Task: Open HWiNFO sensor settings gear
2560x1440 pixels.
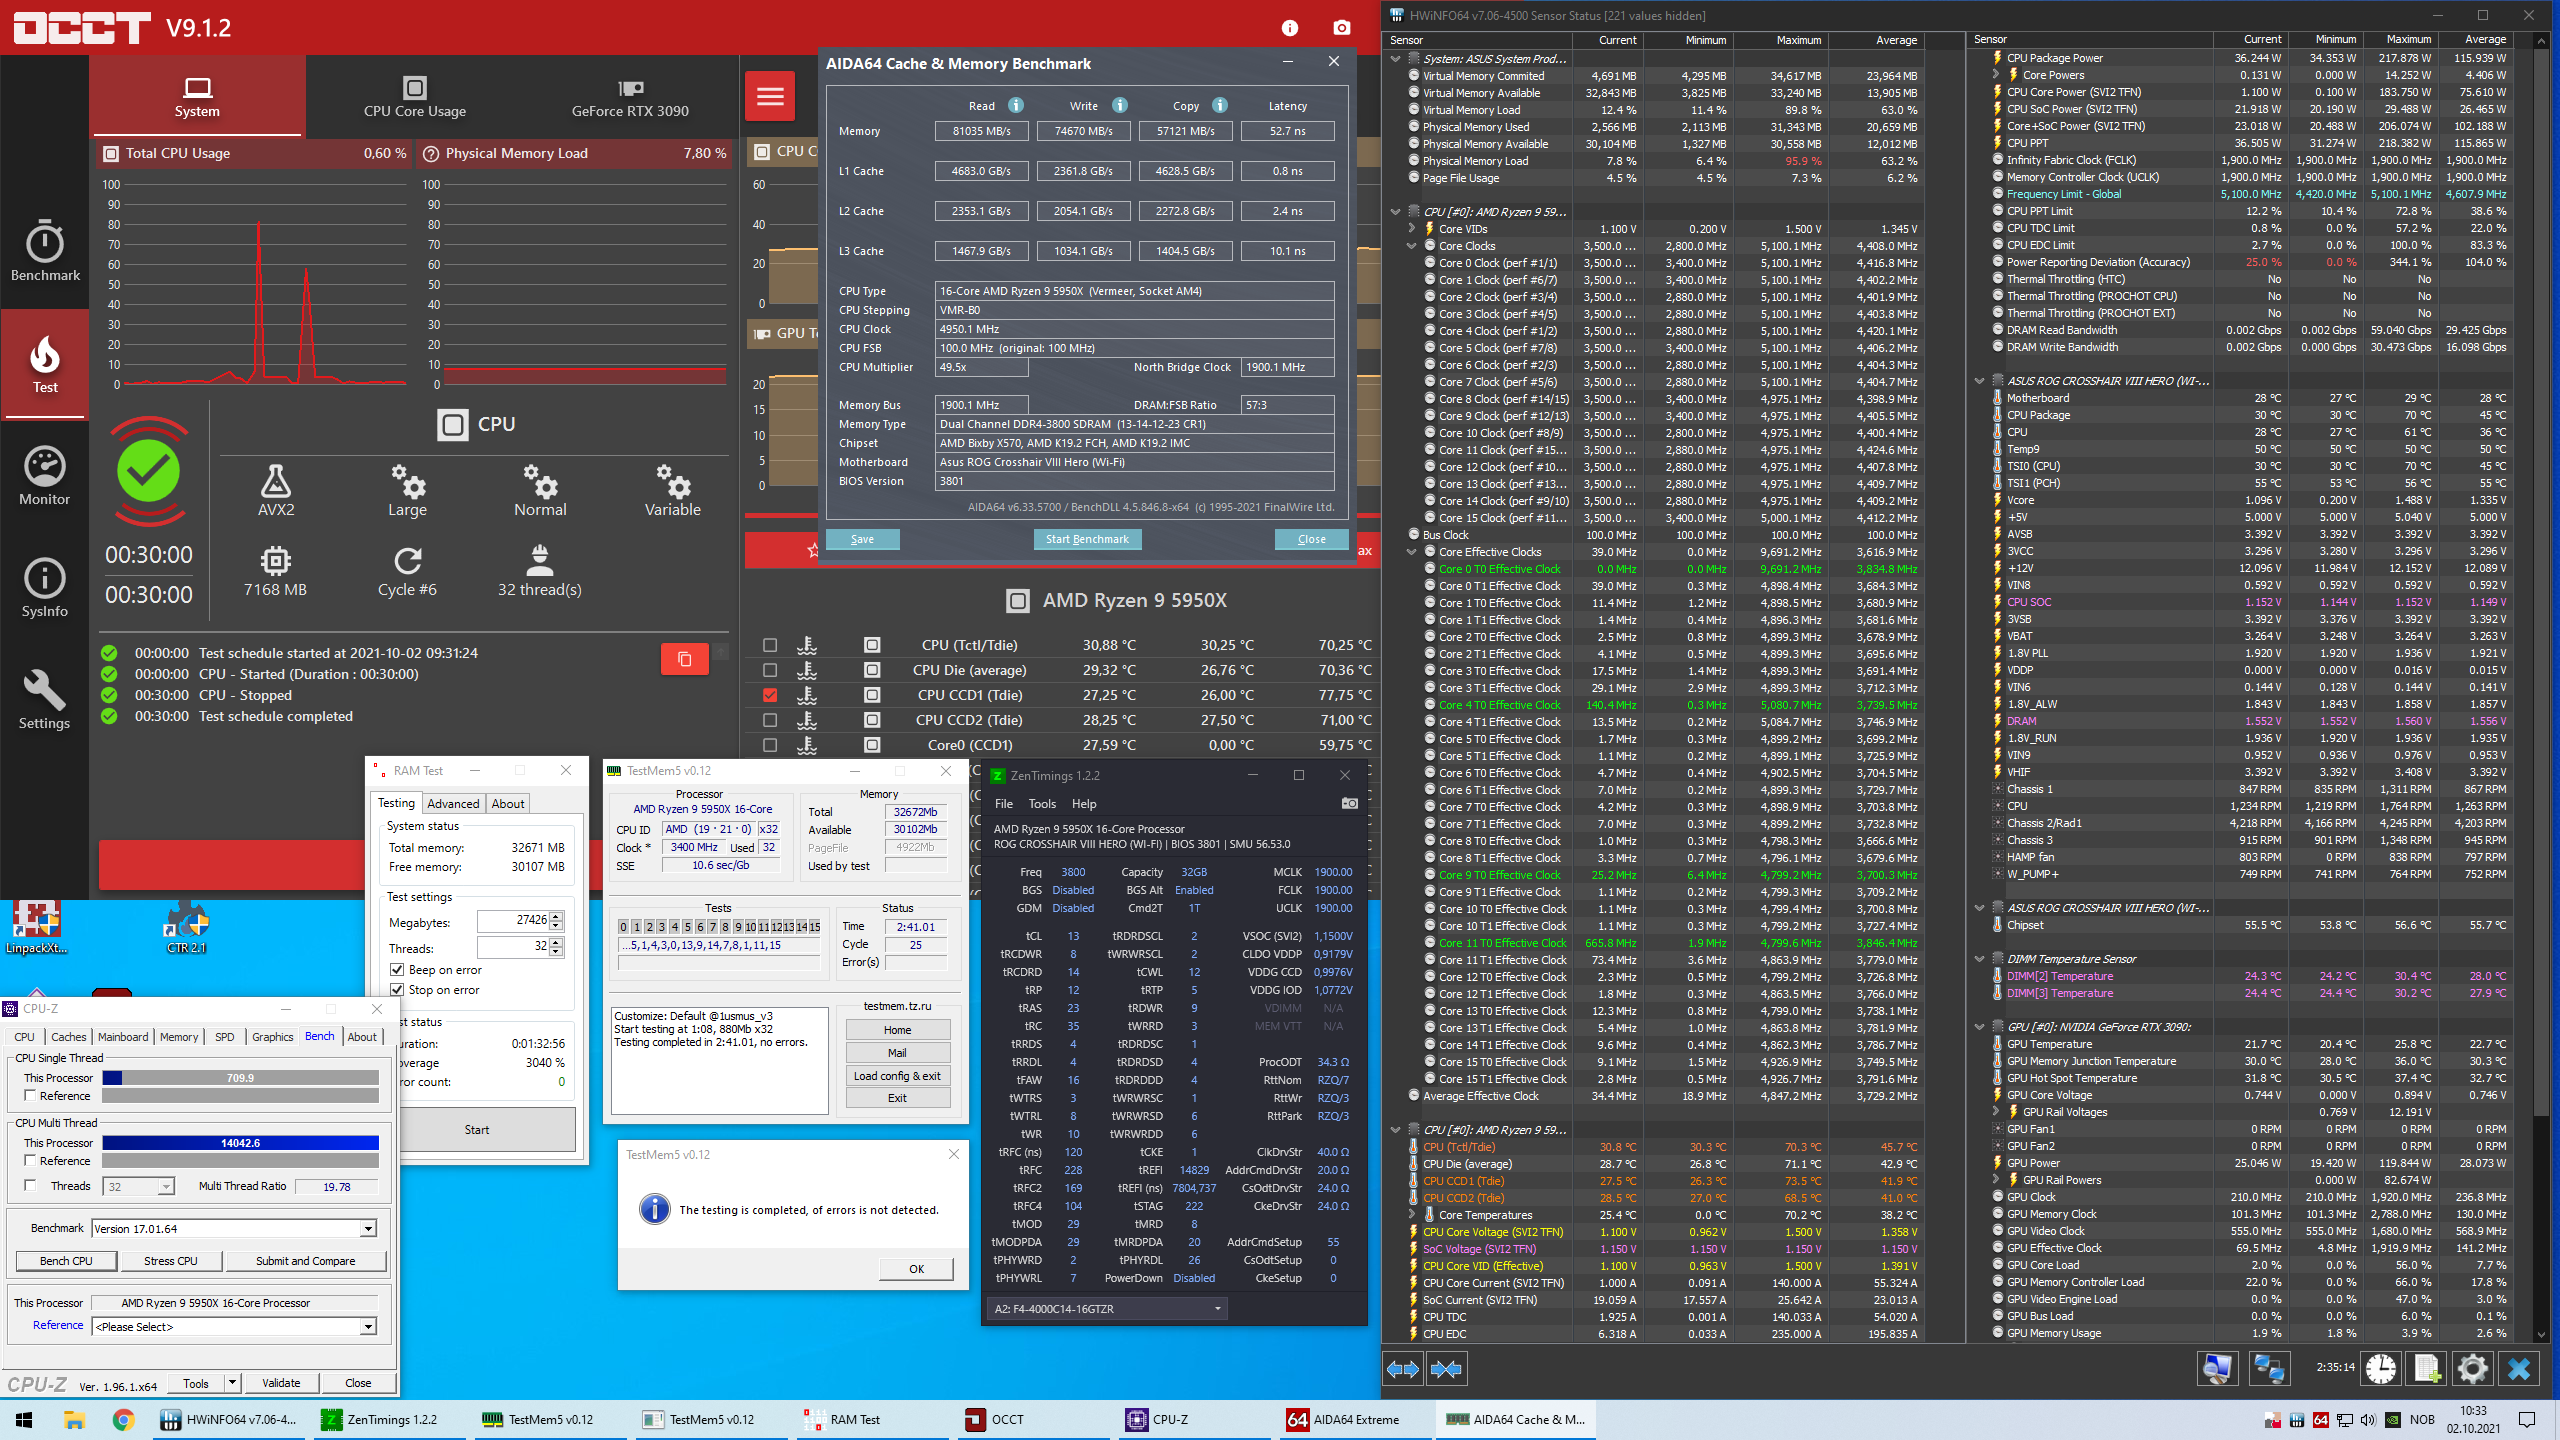Action: (2473, 1368)
